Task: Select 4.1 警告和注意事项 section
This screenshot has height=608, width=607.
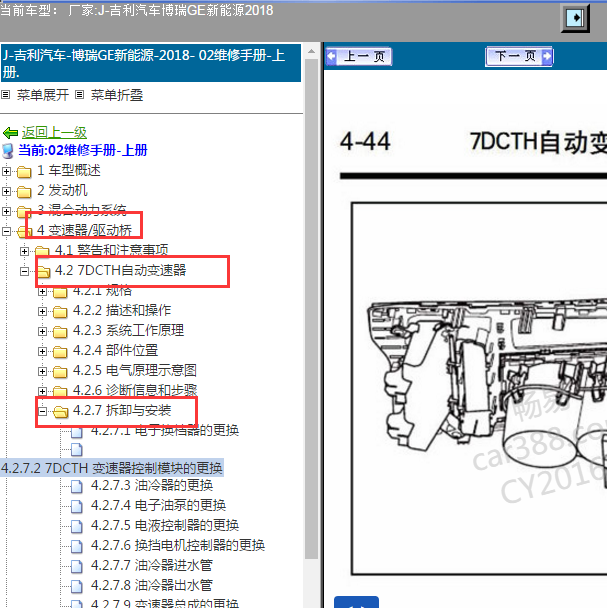Action: [112, 250]
